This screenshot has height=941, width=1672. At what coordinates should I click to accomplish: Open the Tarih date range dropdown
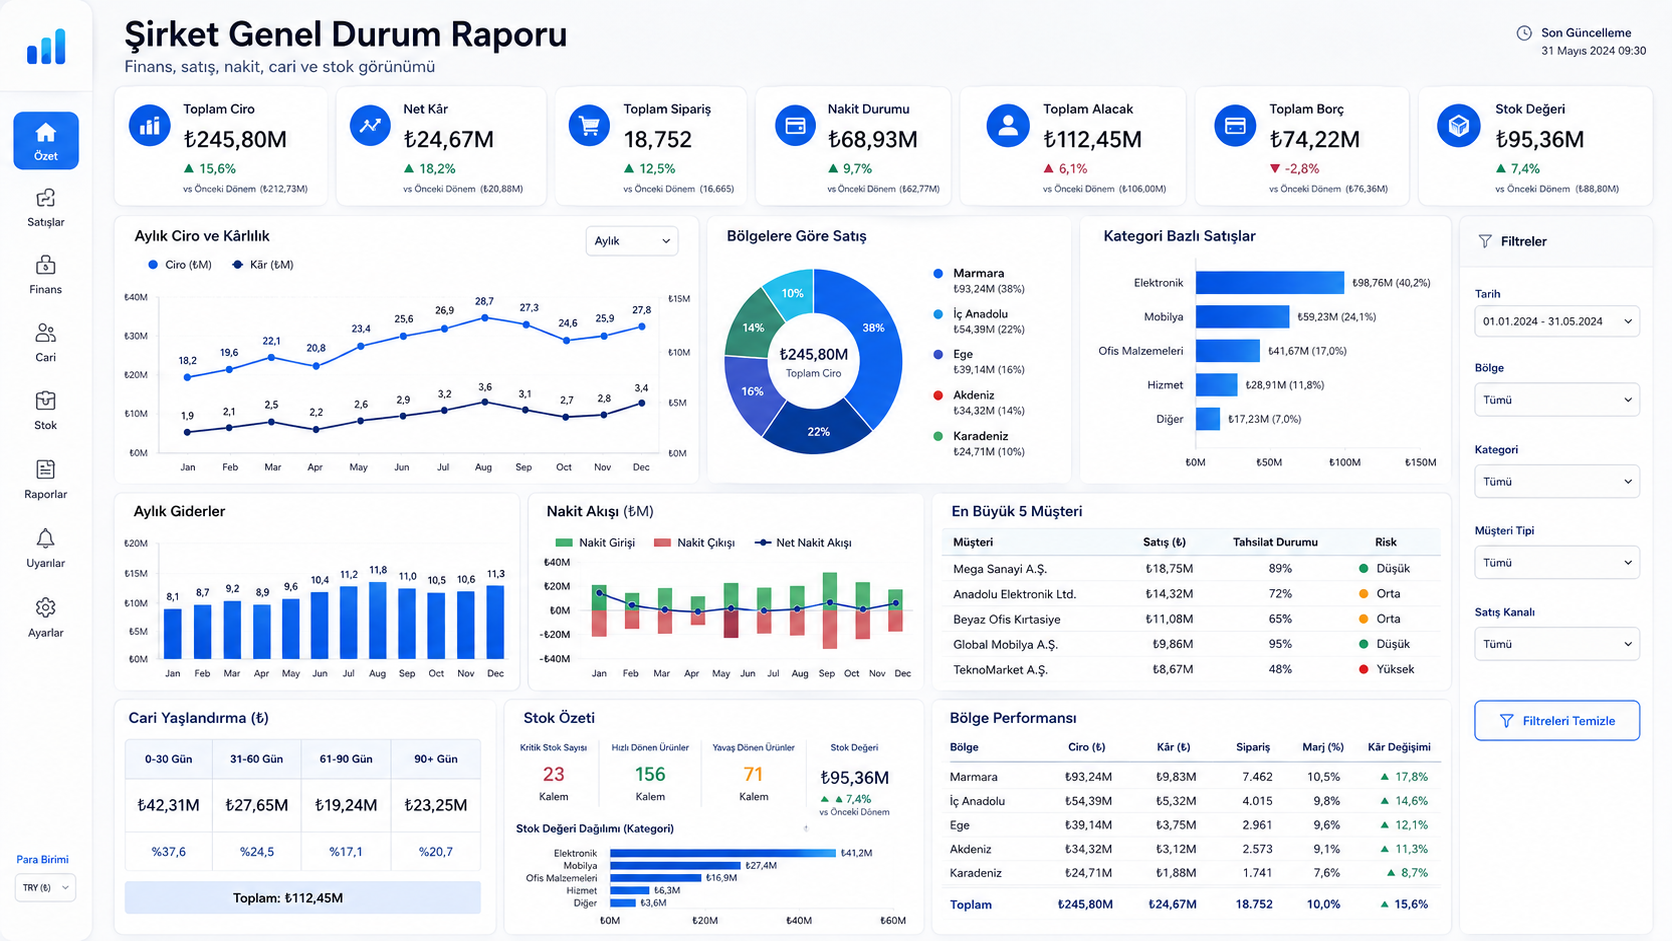pos(1557,321)
